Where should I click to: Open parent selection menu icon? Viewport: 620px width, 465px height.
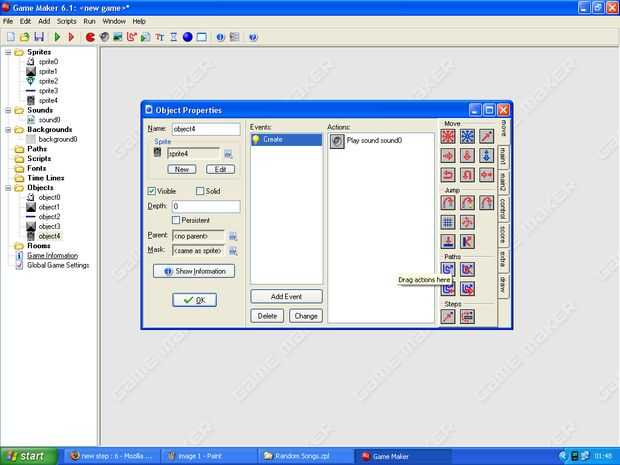pos(233,236)
